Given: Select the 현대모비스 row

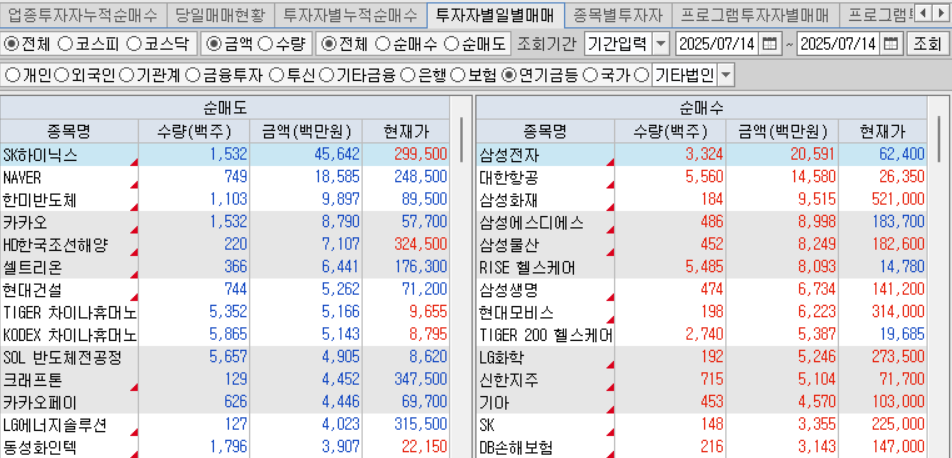Looking at the screenshot, I should (702, 312).
